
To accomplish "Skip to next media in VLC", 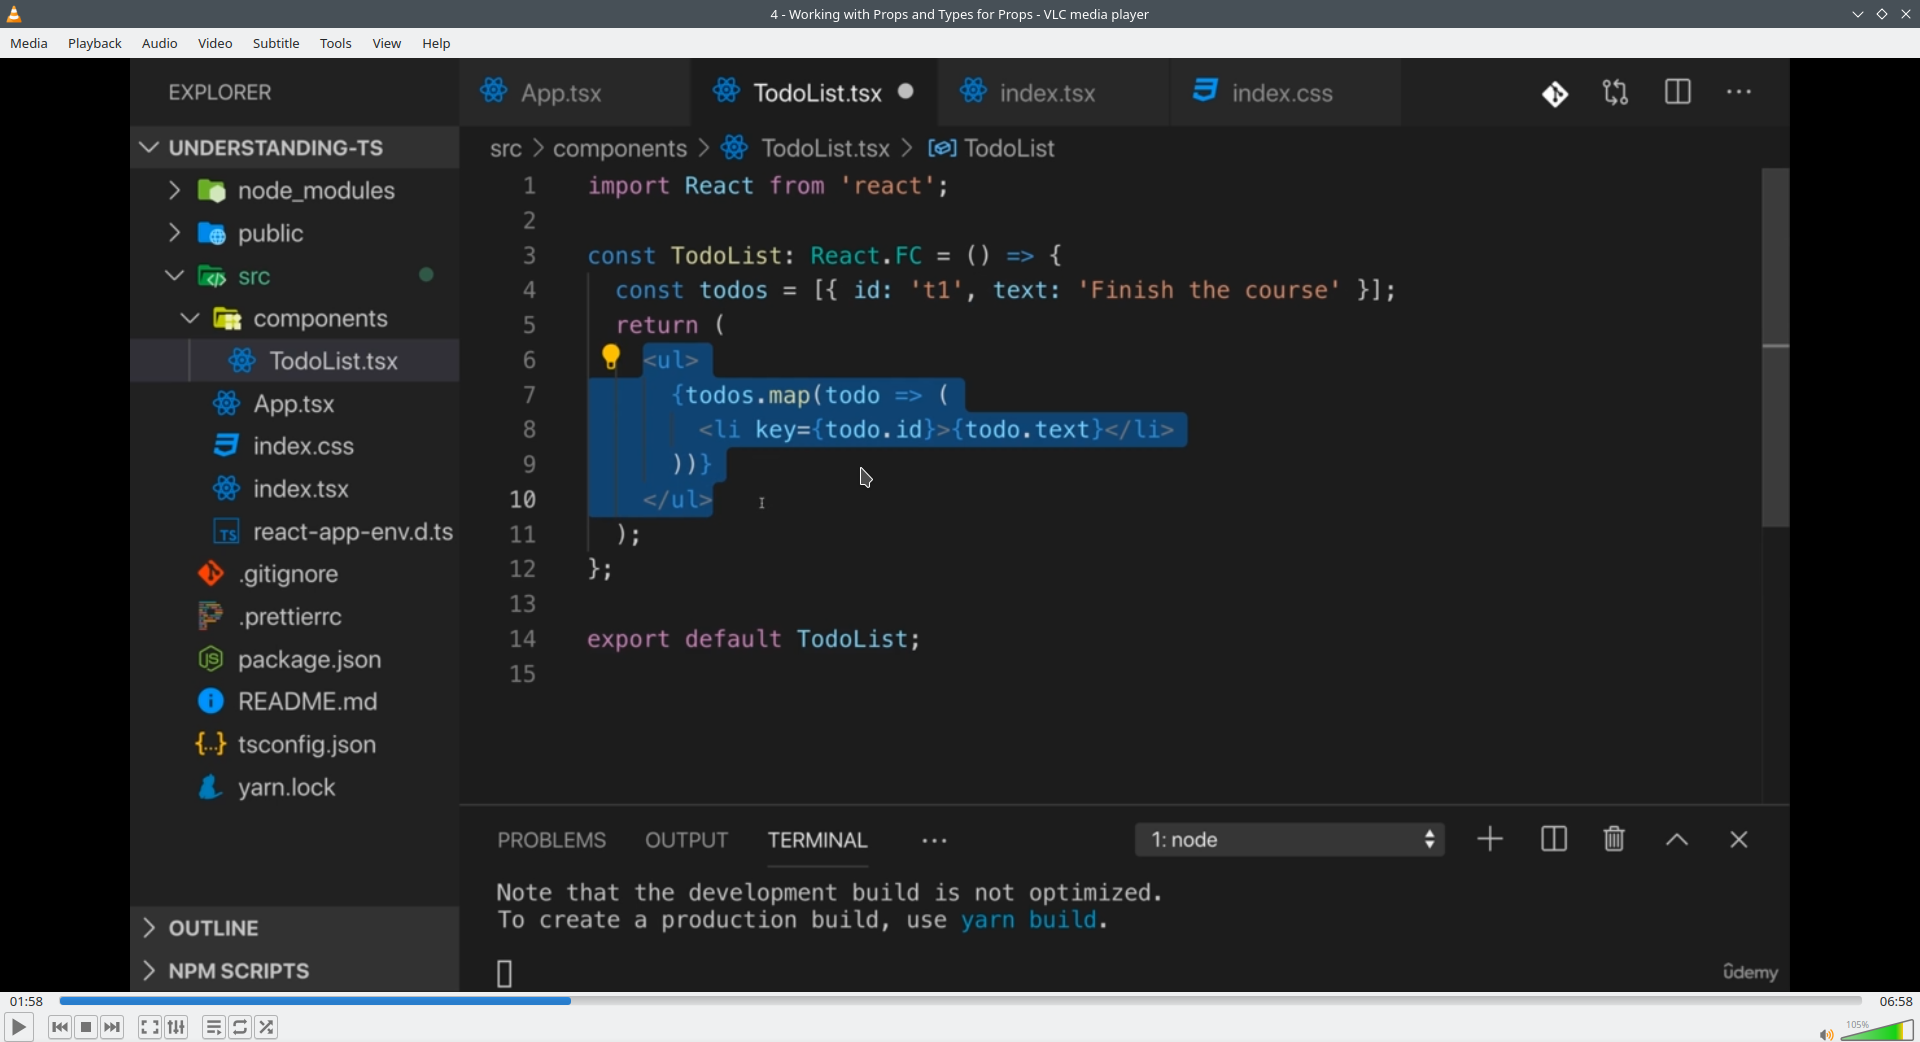I will pyautogui.click(x=113, y=1027).
